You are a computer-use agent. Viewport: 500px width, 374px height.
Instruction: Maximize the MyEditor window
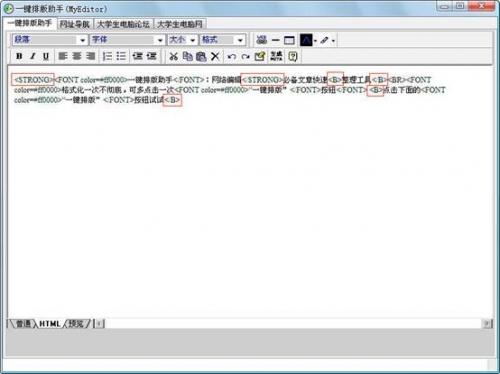point(460,6)
